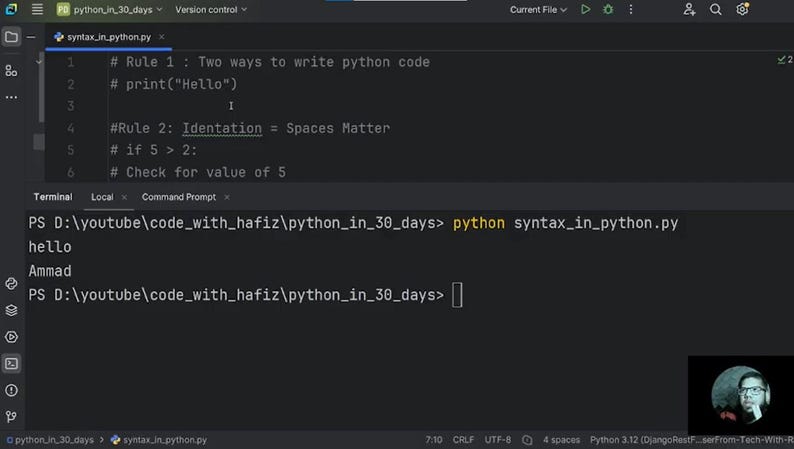The width and height of the screenshot is (794, 449).
Task: Select syntax_in_python.py editor tab
Action: [108, 37]
